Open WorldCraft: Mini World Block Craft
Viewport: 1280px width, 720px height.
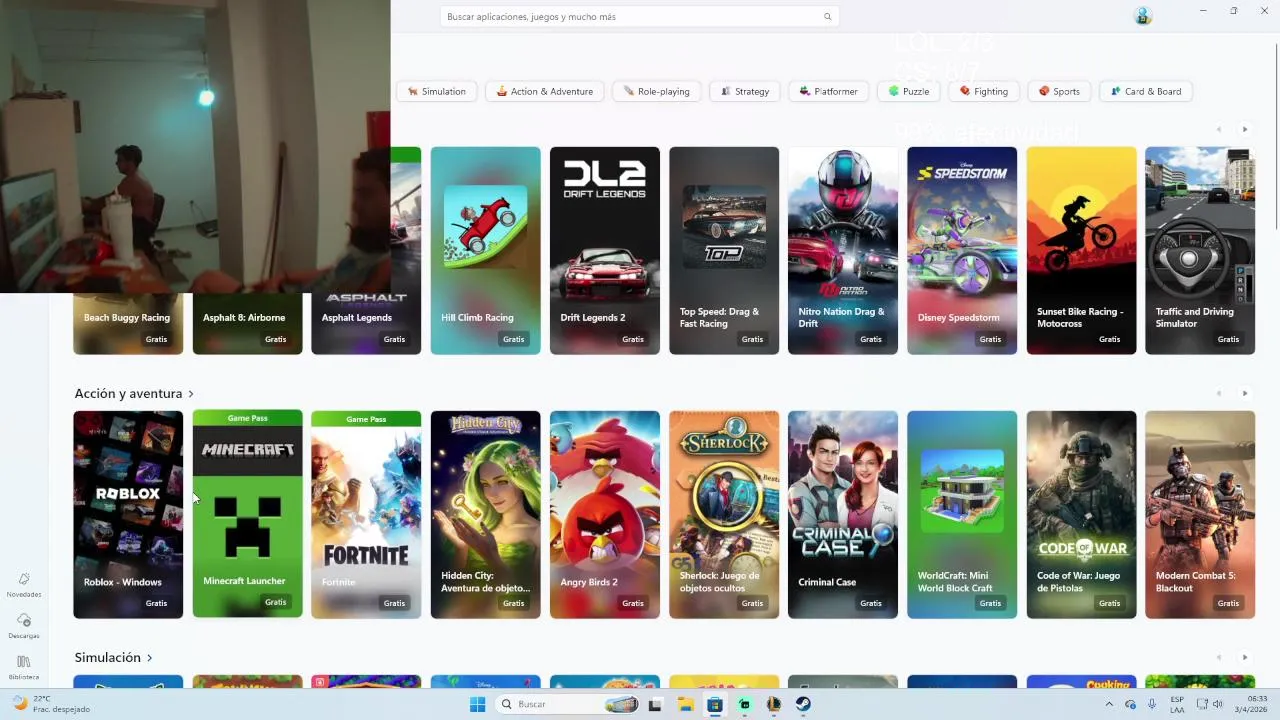961,515
